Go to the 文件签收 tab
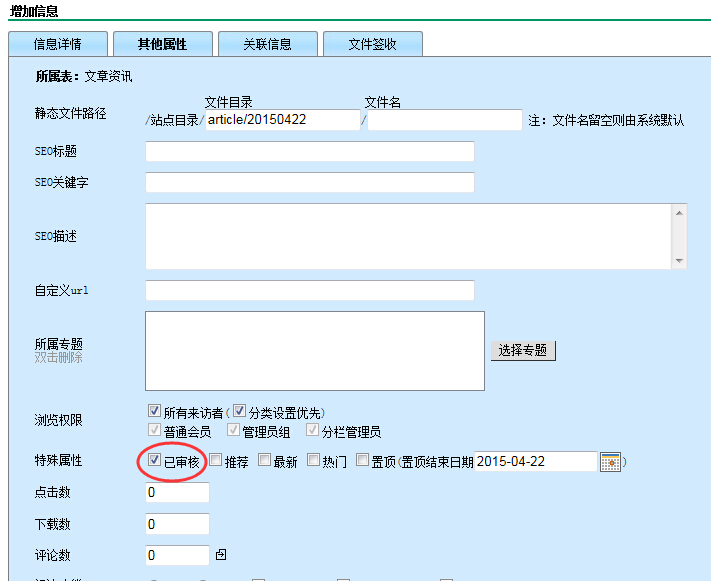This screenshot has width=711, height=581. 372,44
